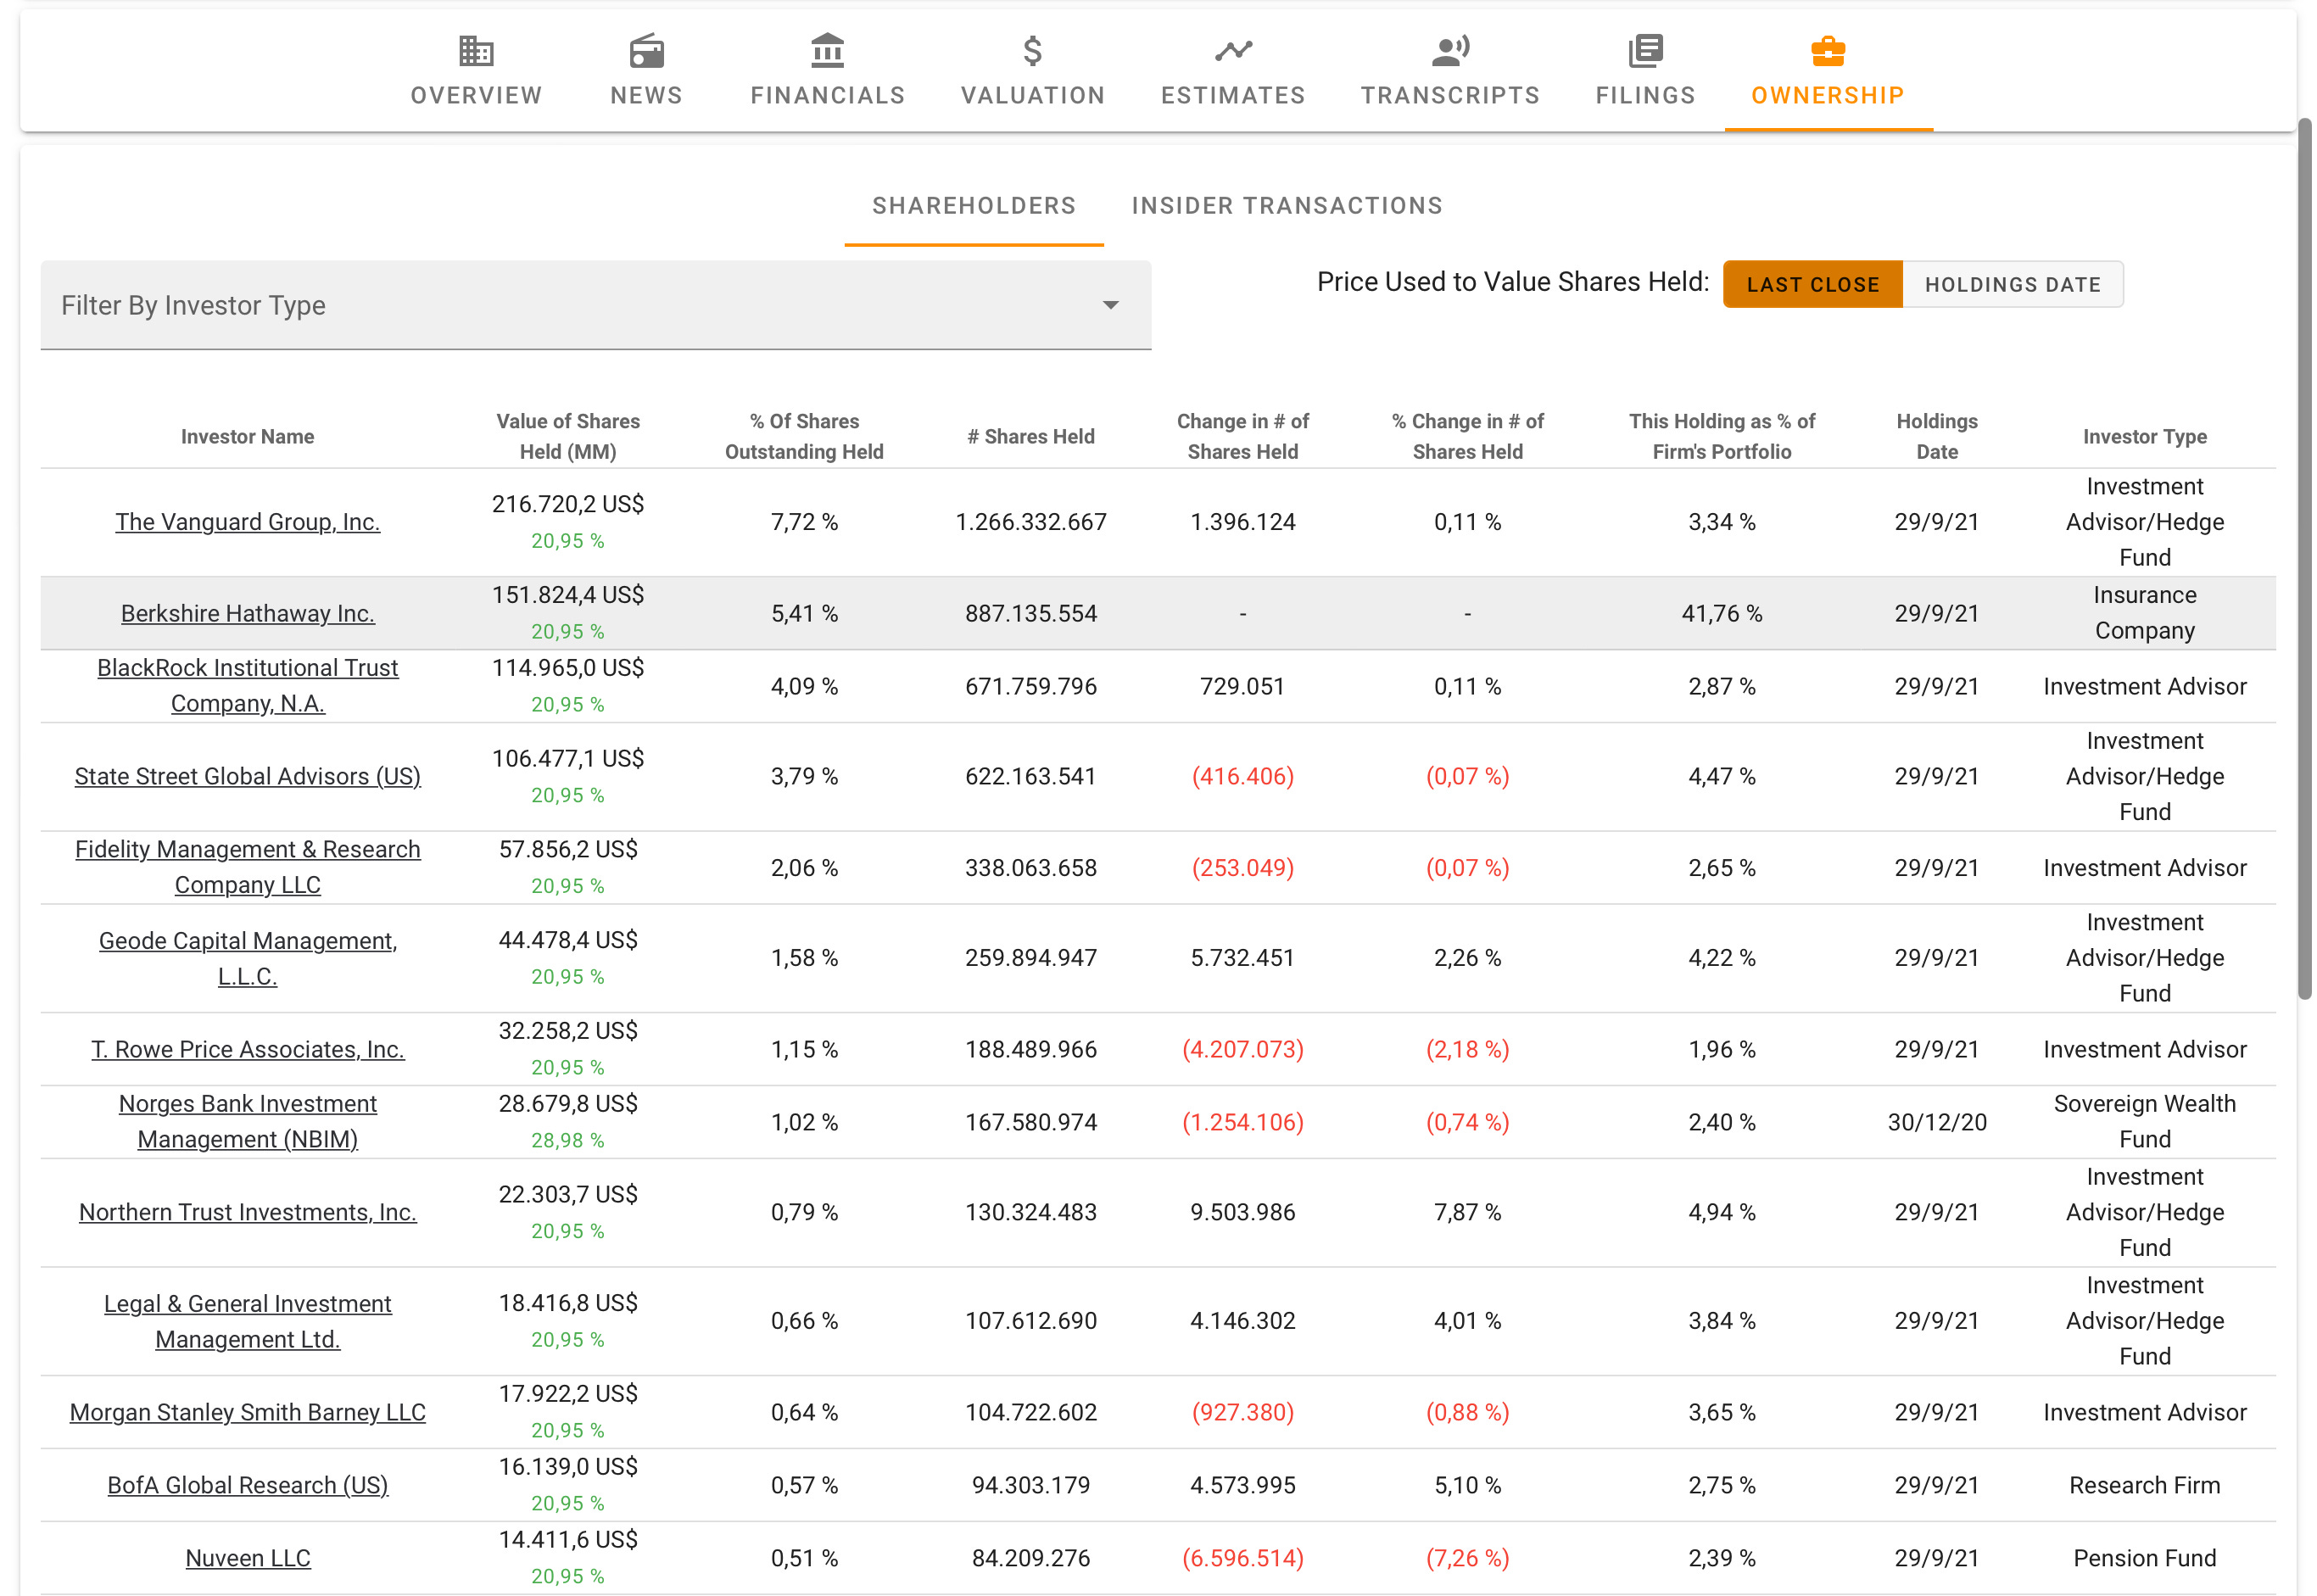Open T. Rowe Price Associates, Inc. link
2317x1596 pixels.
coord(247,1049)
